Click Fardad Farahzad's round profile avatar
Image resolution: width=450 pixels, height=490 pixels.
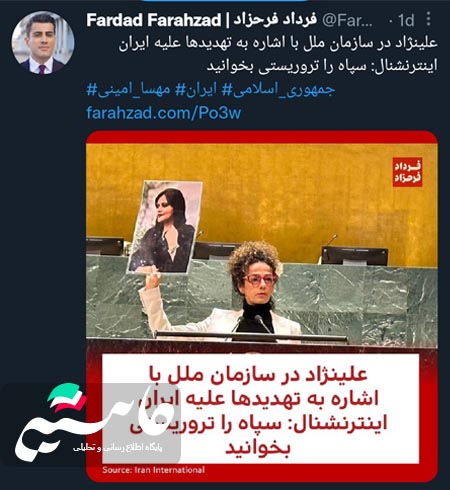(x=43, y=43)
